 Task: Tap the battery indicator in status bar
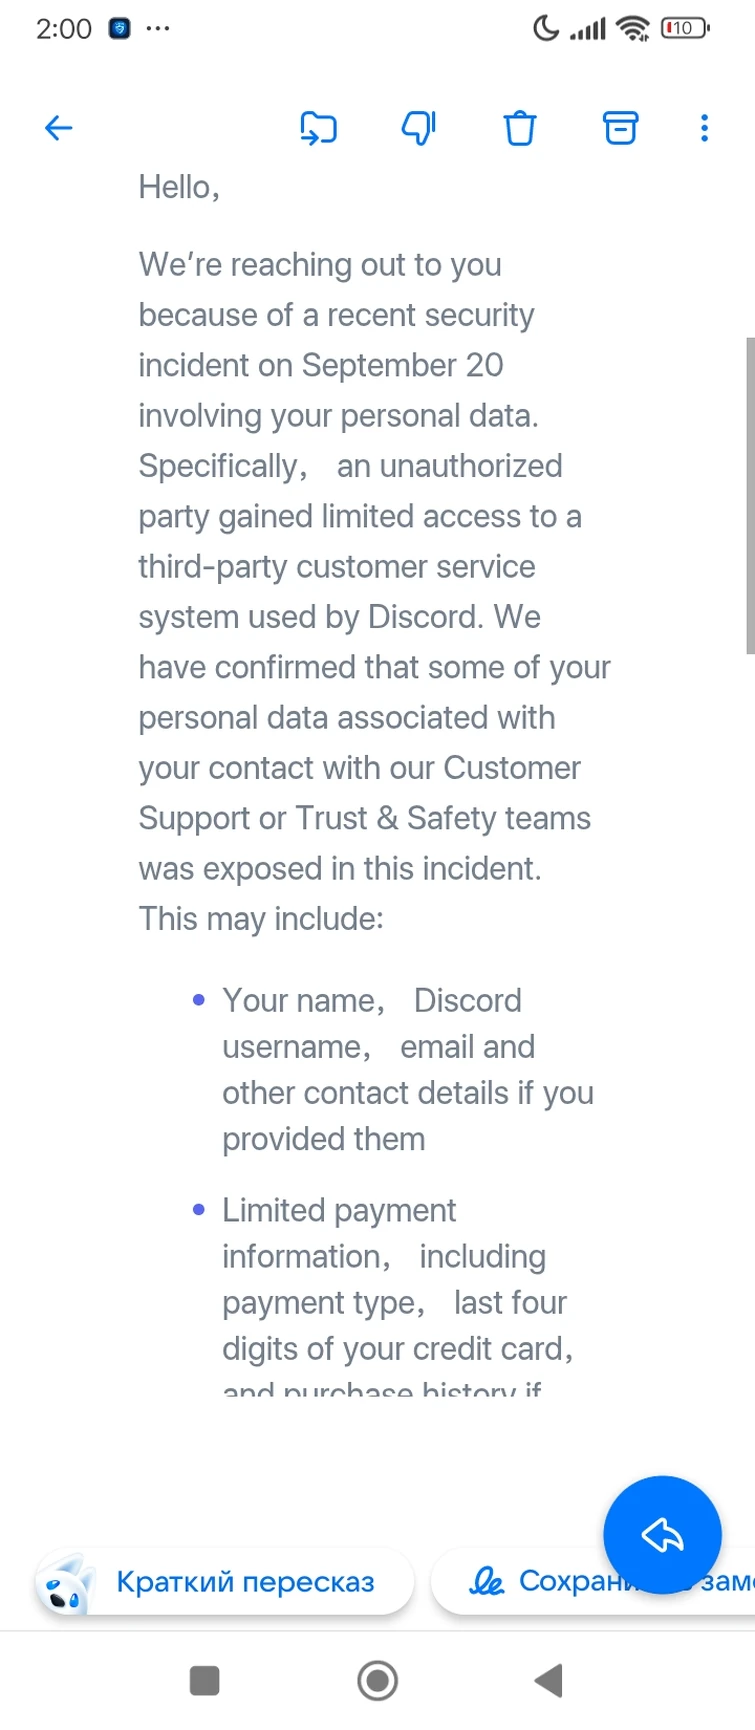pyautogui.click(x=684, y=28)
